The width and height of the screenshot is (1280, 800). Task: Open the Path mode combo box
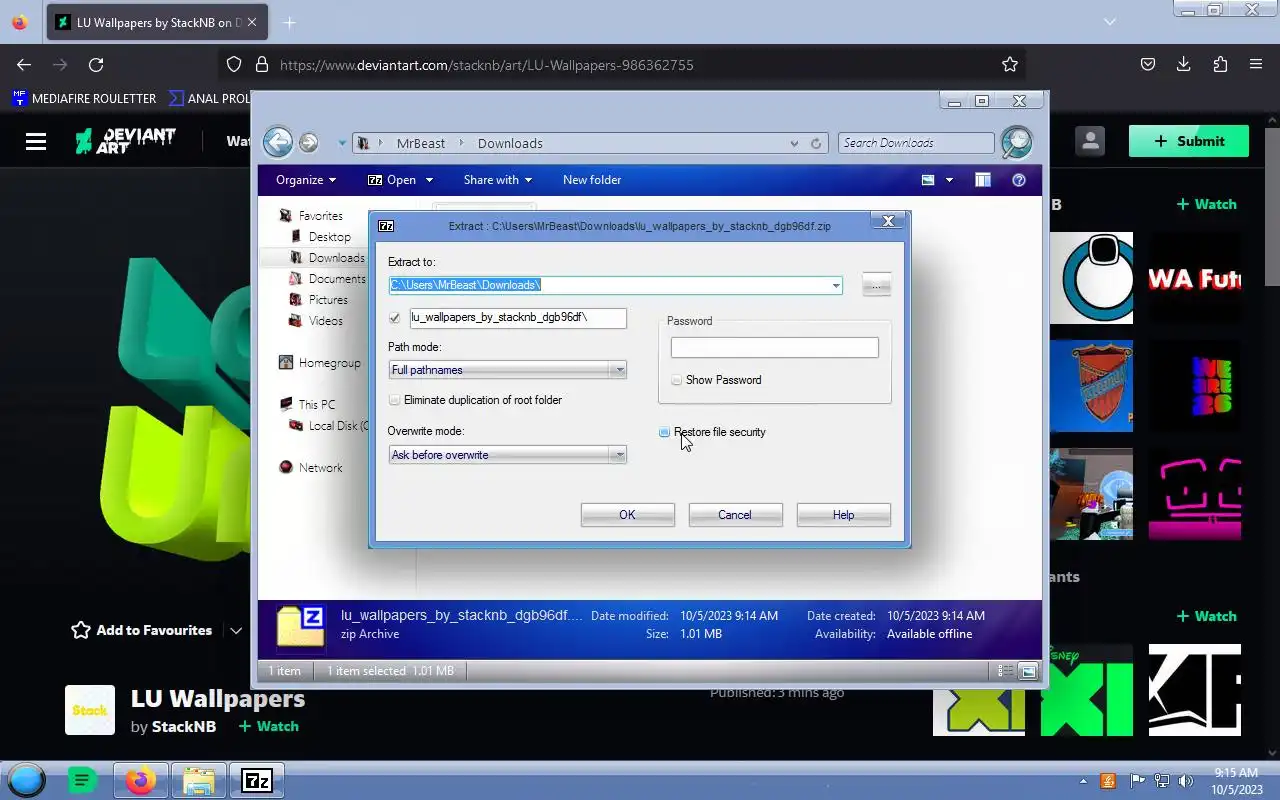tap(507, 370)
